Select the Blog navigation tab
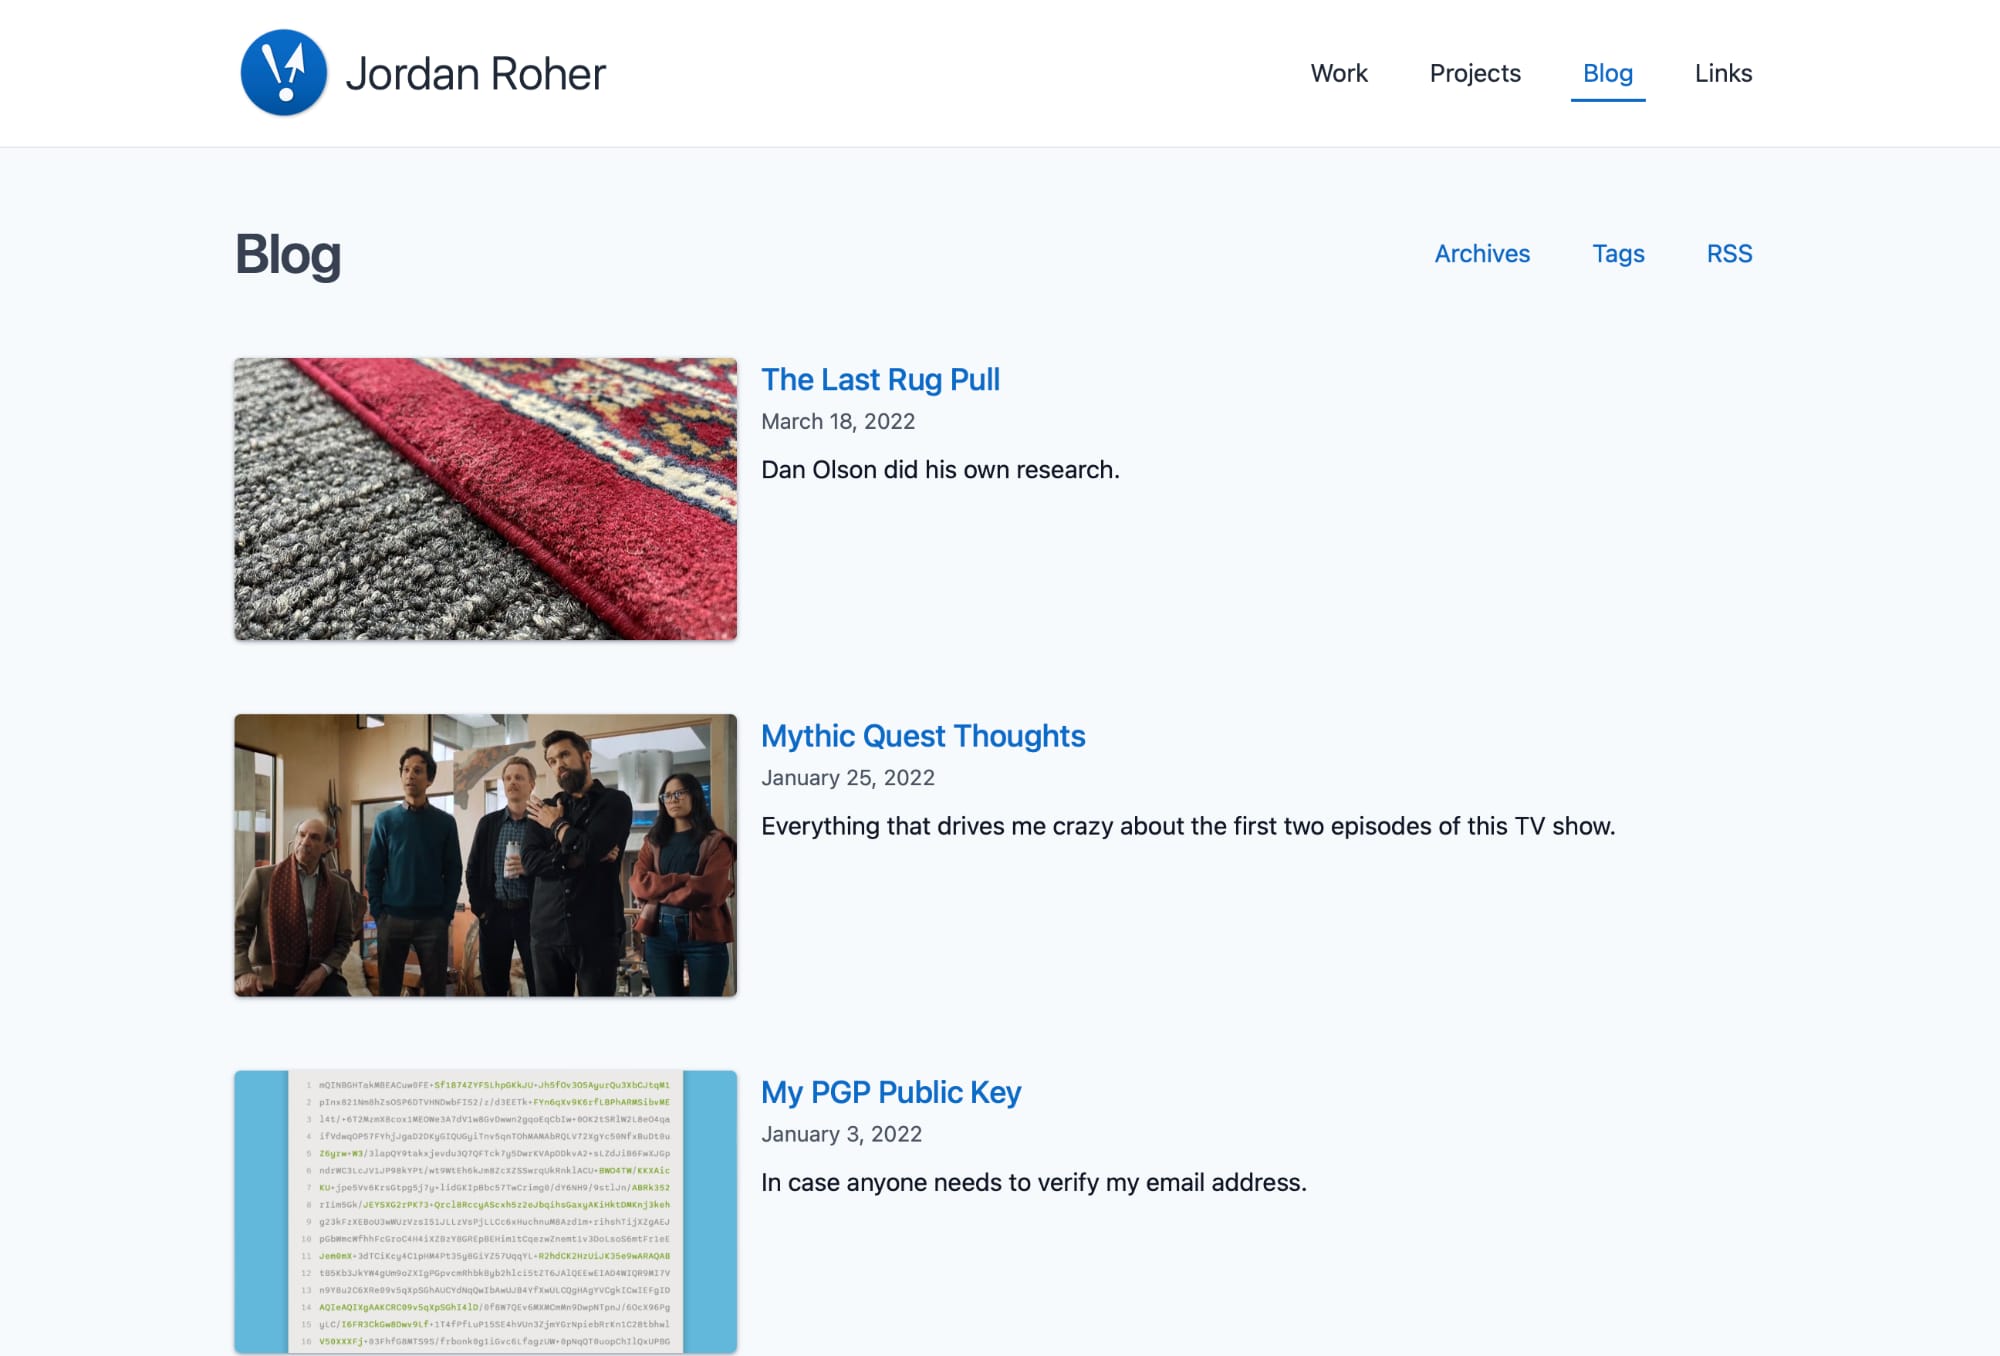 (x=1607, y=73)
